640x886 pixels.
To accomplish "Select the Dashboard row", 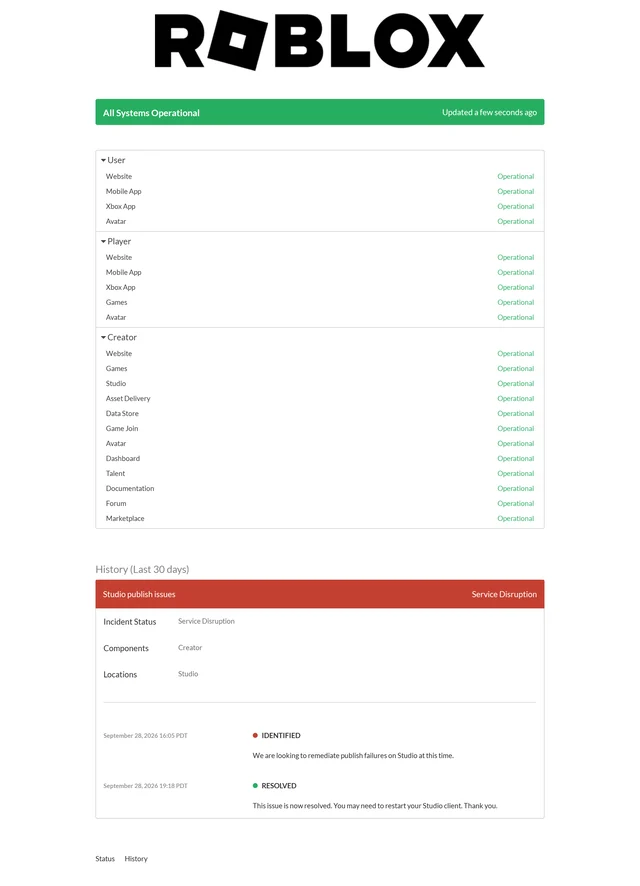I will (x=320, y=458).
